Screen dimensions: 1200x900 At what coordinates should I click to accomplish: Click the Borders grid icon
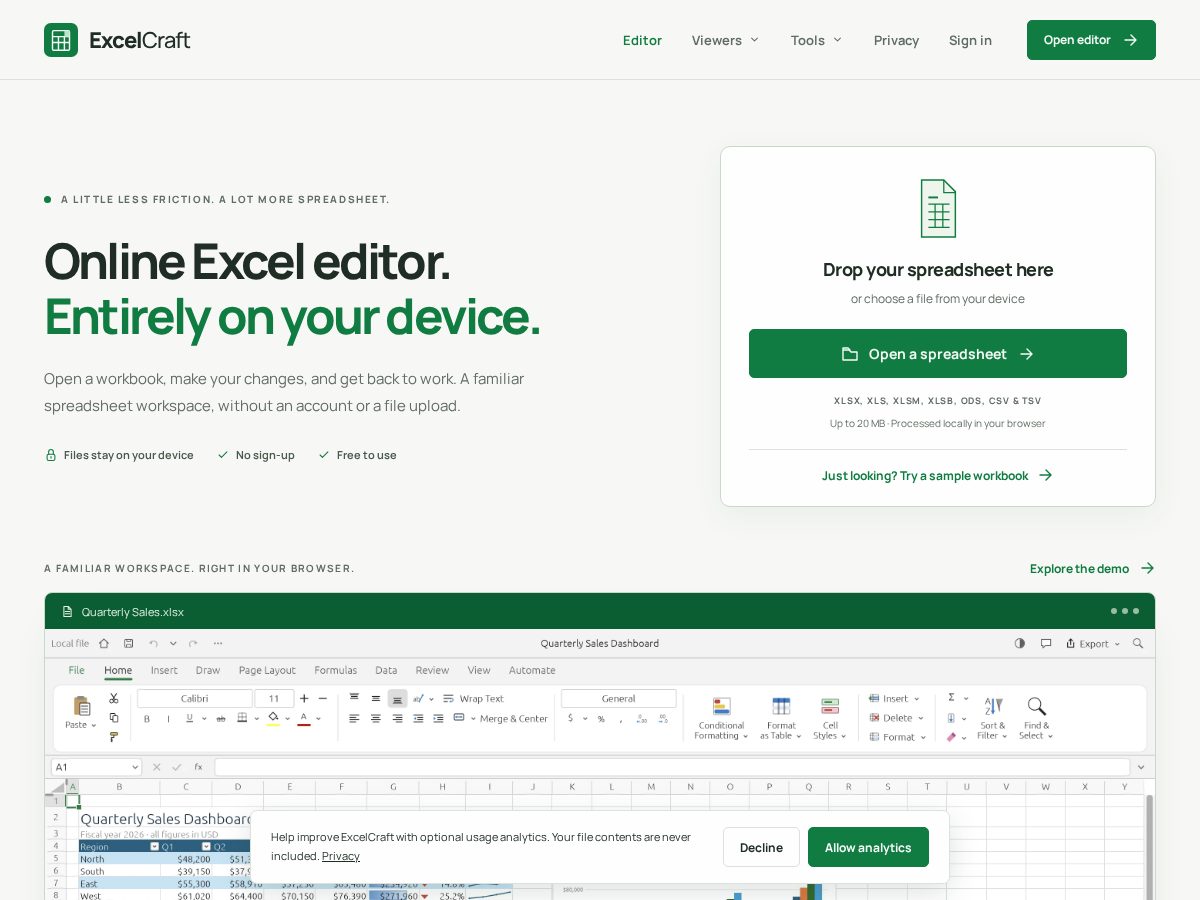pos(242,718)
